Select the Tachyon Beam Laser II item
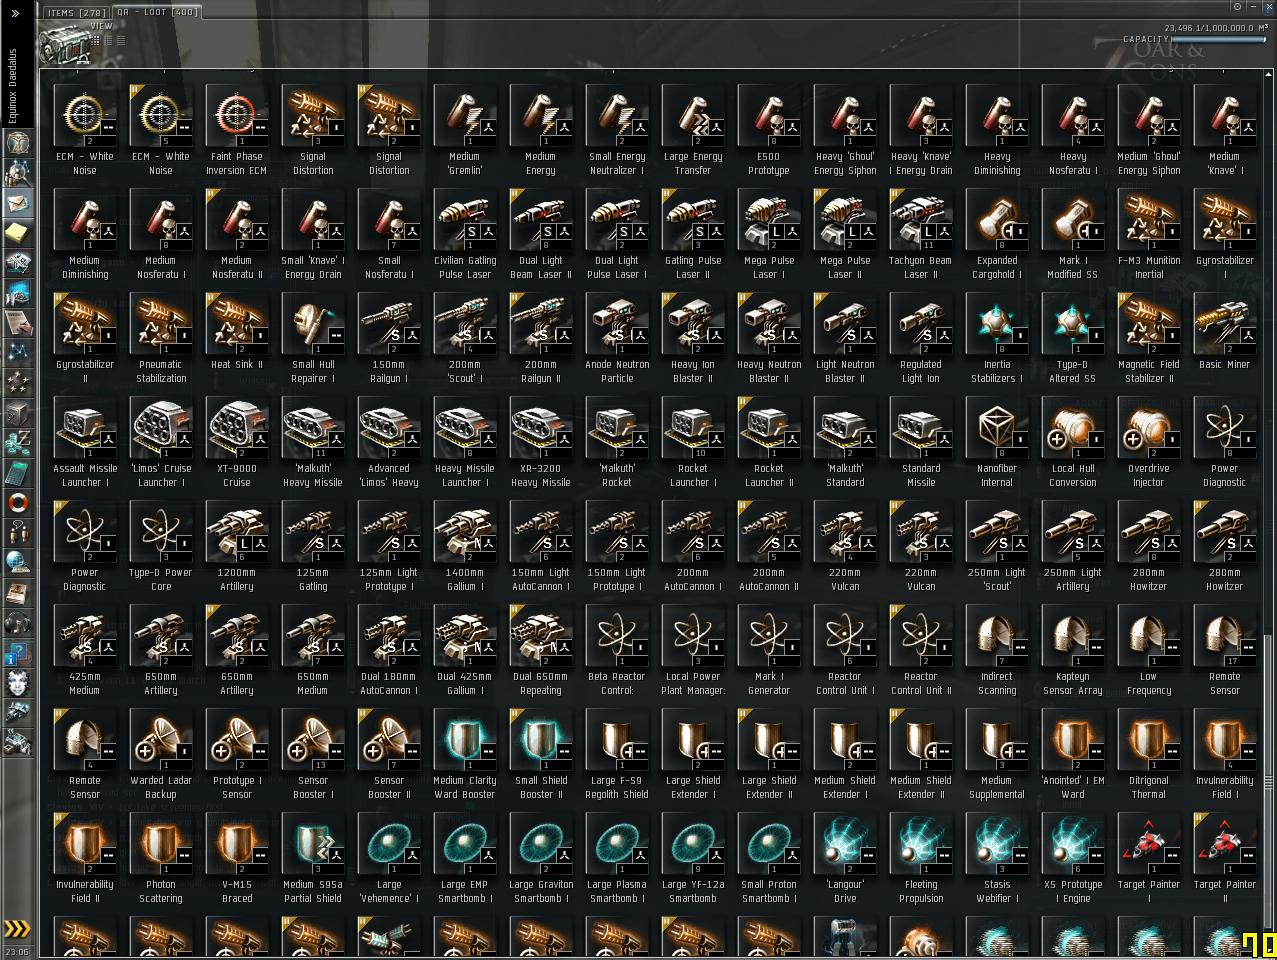This screenshot has width=1277, height=960. [x=921, y=232]
